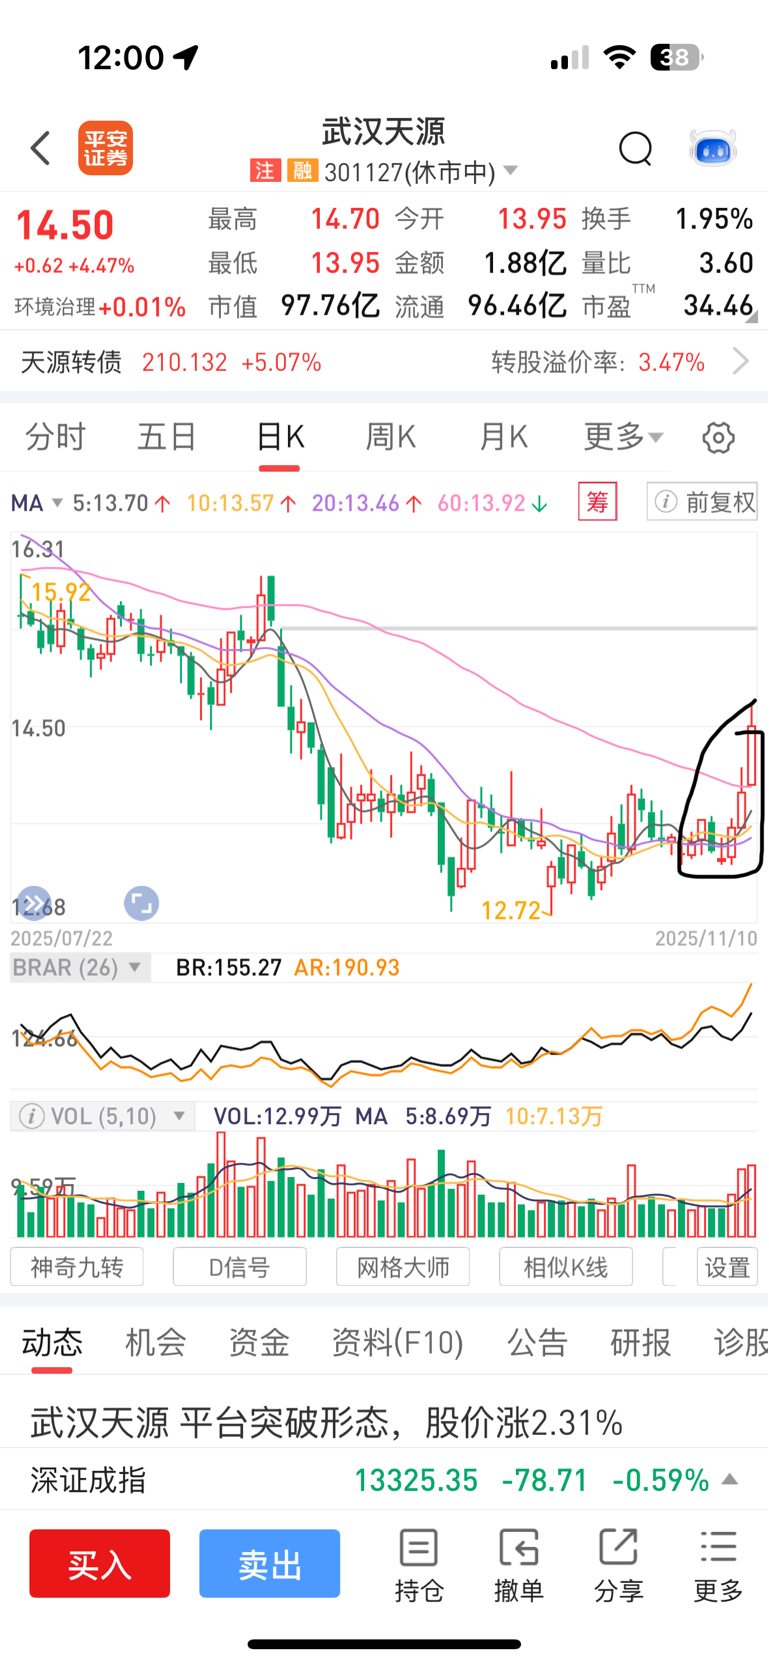
Task: Expand stock title dropdown triangle
Action: pos(510,171)
